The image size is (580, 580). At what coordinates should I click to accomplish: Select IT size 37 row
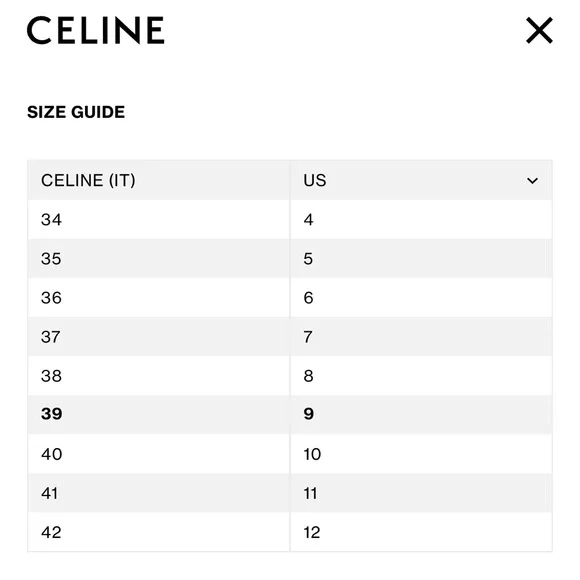click(290, 337)
